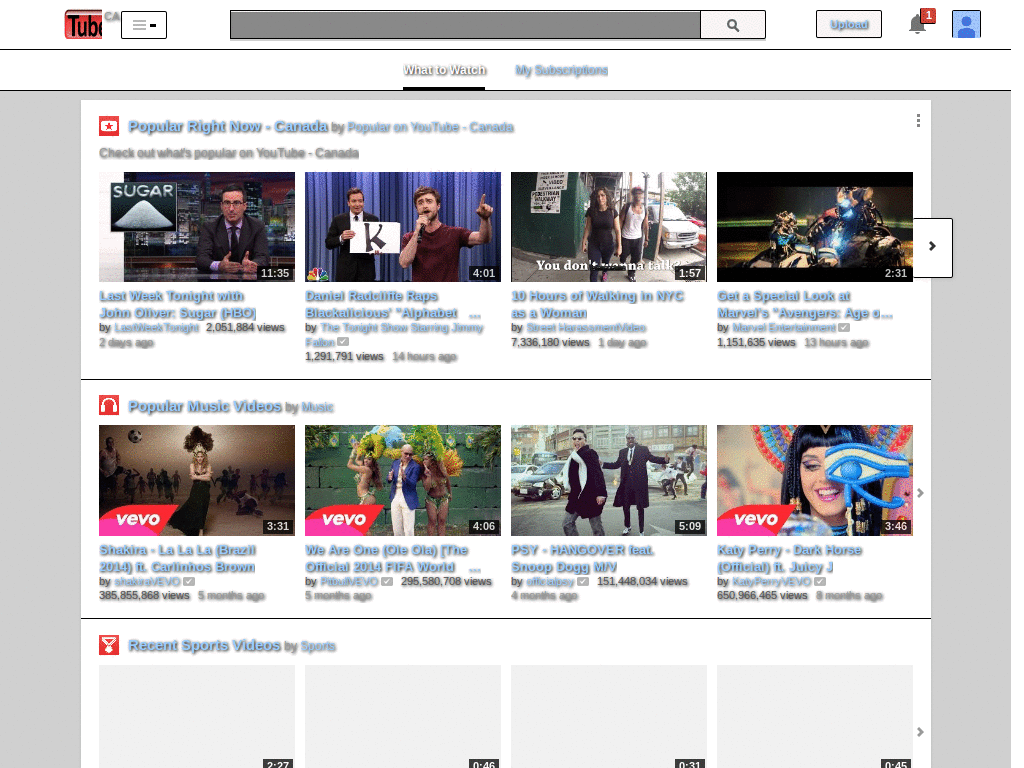This screenshot has height=768, width=1024.
Task: Open PSY - HANGOVER feat. Snoop Dogg title
Action: point(583,558)
